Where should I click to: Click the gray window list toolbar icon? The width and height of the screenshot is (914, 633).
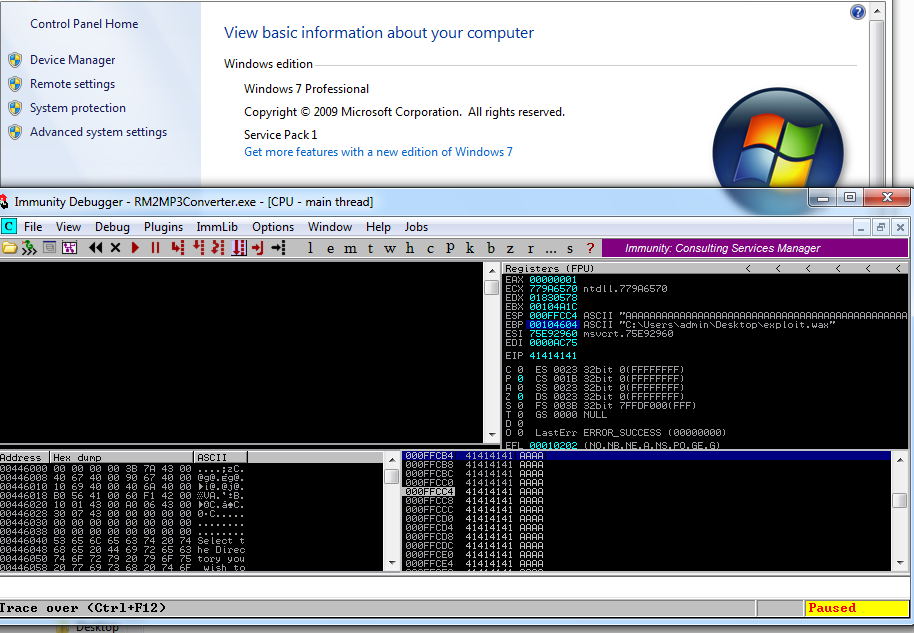(x=50, y=248)
